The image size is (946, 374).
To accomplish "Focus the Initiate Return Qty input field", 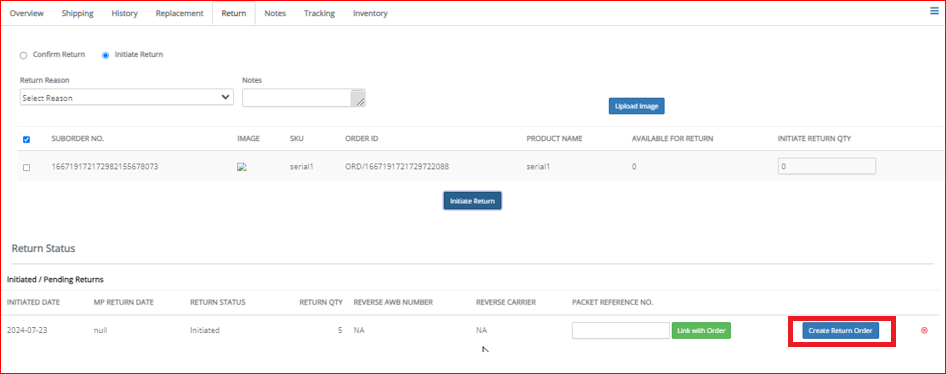I will 827,166.
